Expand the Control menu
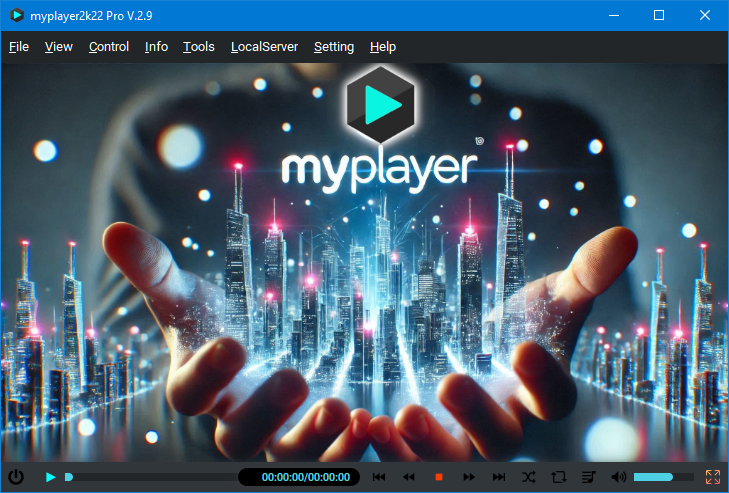This screenshot has width=729, height=493. (109, 47)
